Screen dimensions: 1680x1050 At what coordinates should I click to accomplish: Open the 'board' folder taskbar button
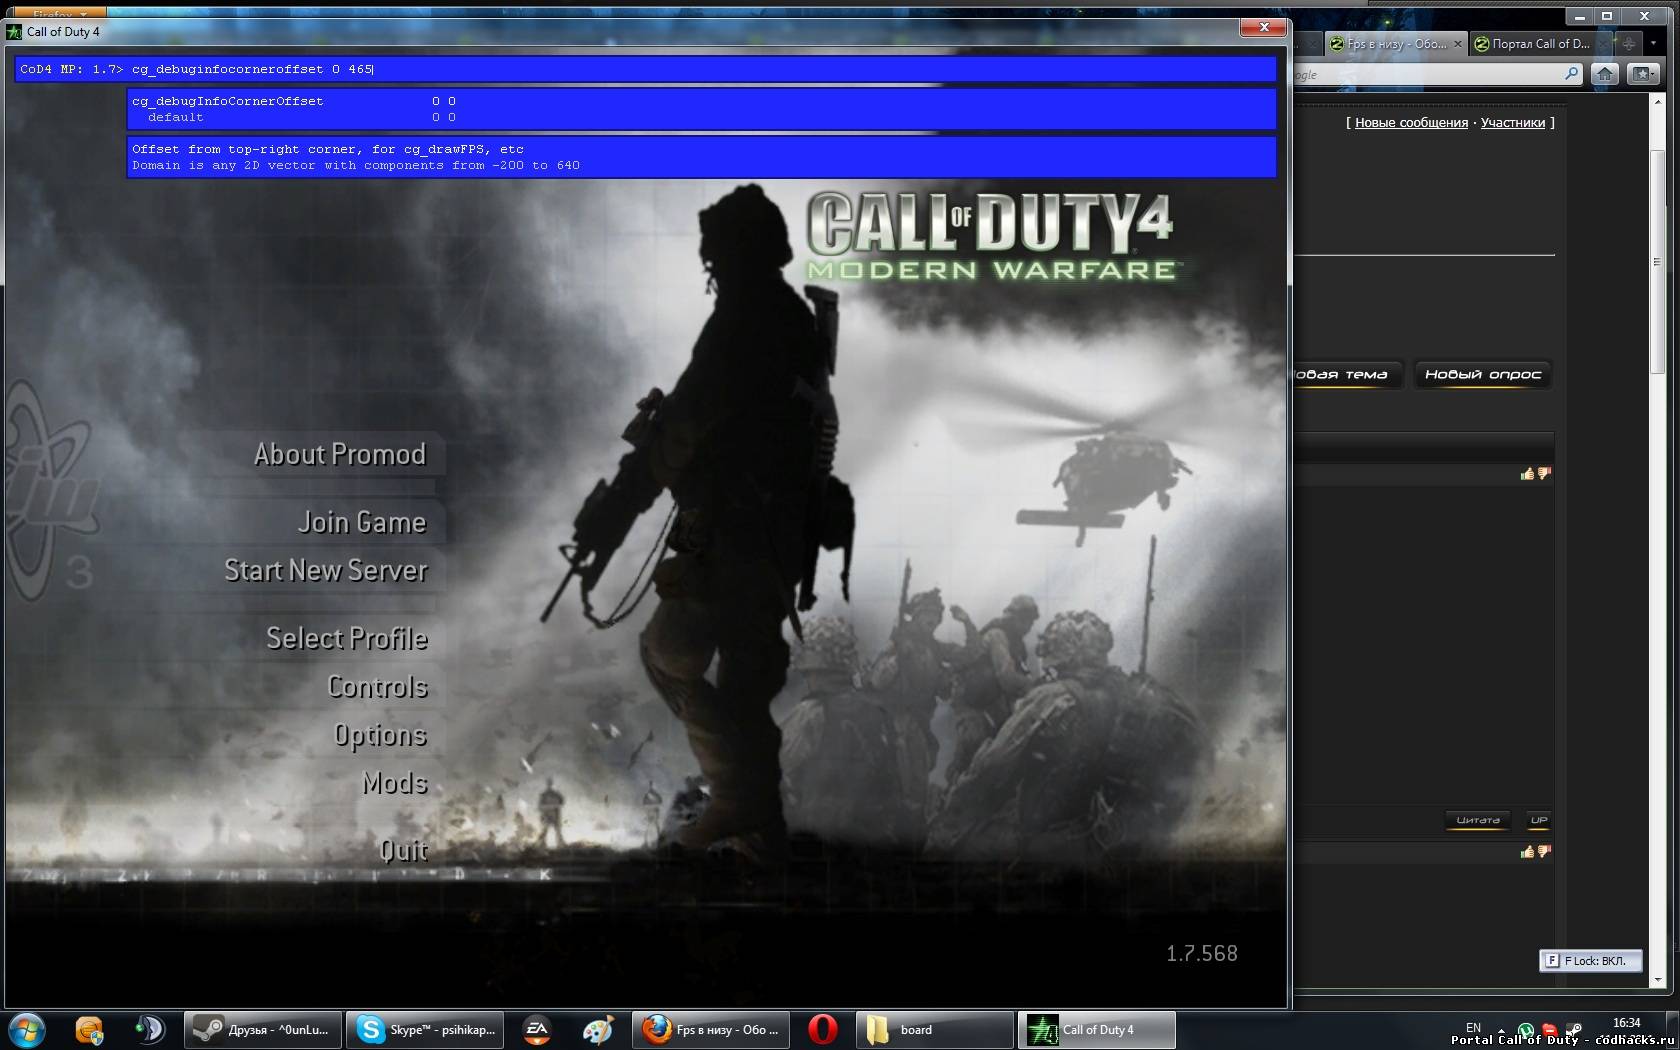(935, 1030)
